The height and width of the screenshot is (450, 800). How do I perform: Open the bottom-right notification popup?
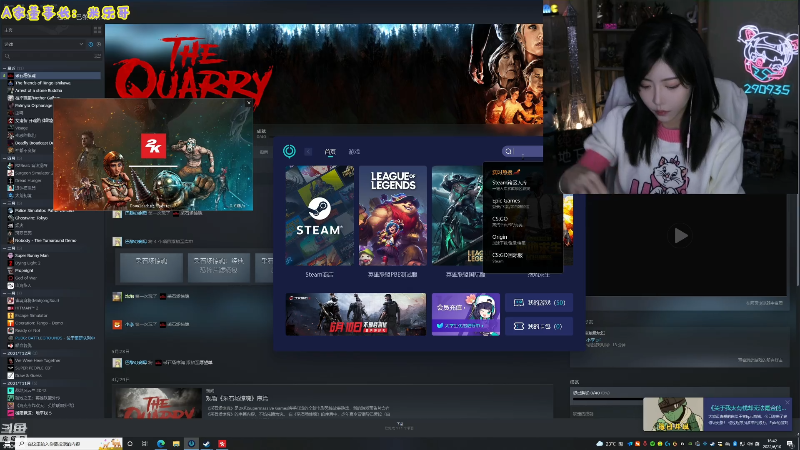click(x=717, y=414)
